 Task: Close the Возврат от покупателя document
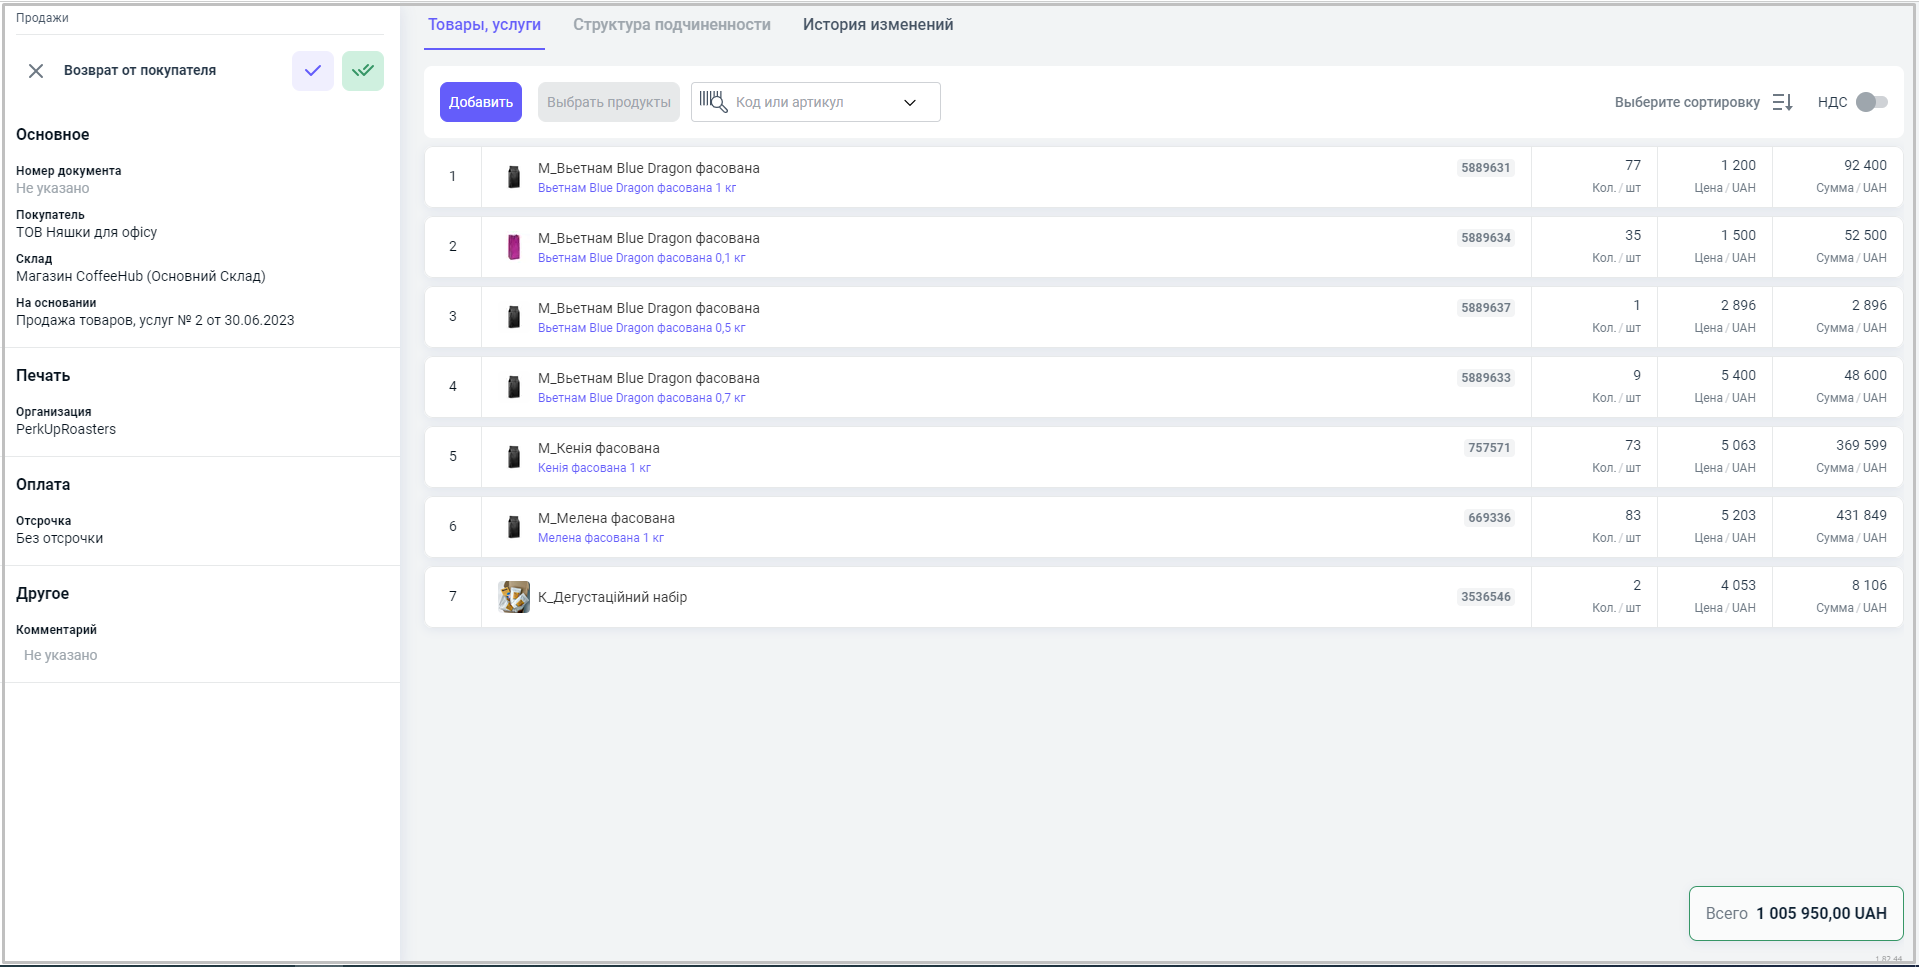pyautogui.click(x=36, y=71)
